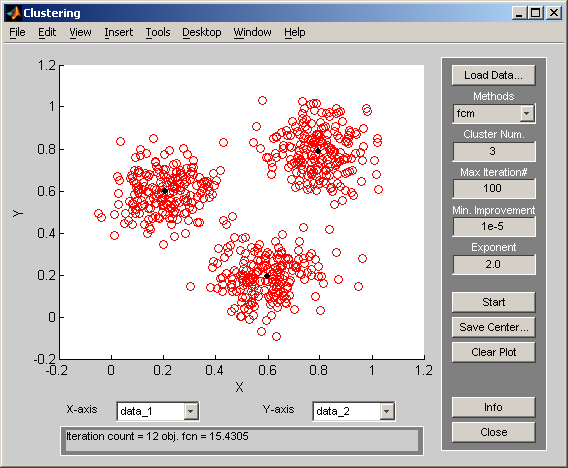This screenshot has width=568, height=468.
Task: Click the Clear Plot button
Action: tap(493, 352)
